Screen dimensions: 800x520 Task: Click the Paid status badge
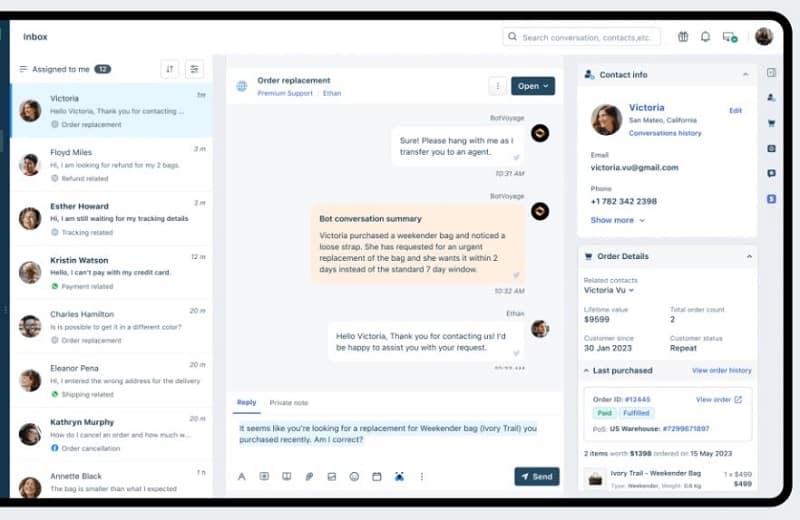click(x=605, y=413)
